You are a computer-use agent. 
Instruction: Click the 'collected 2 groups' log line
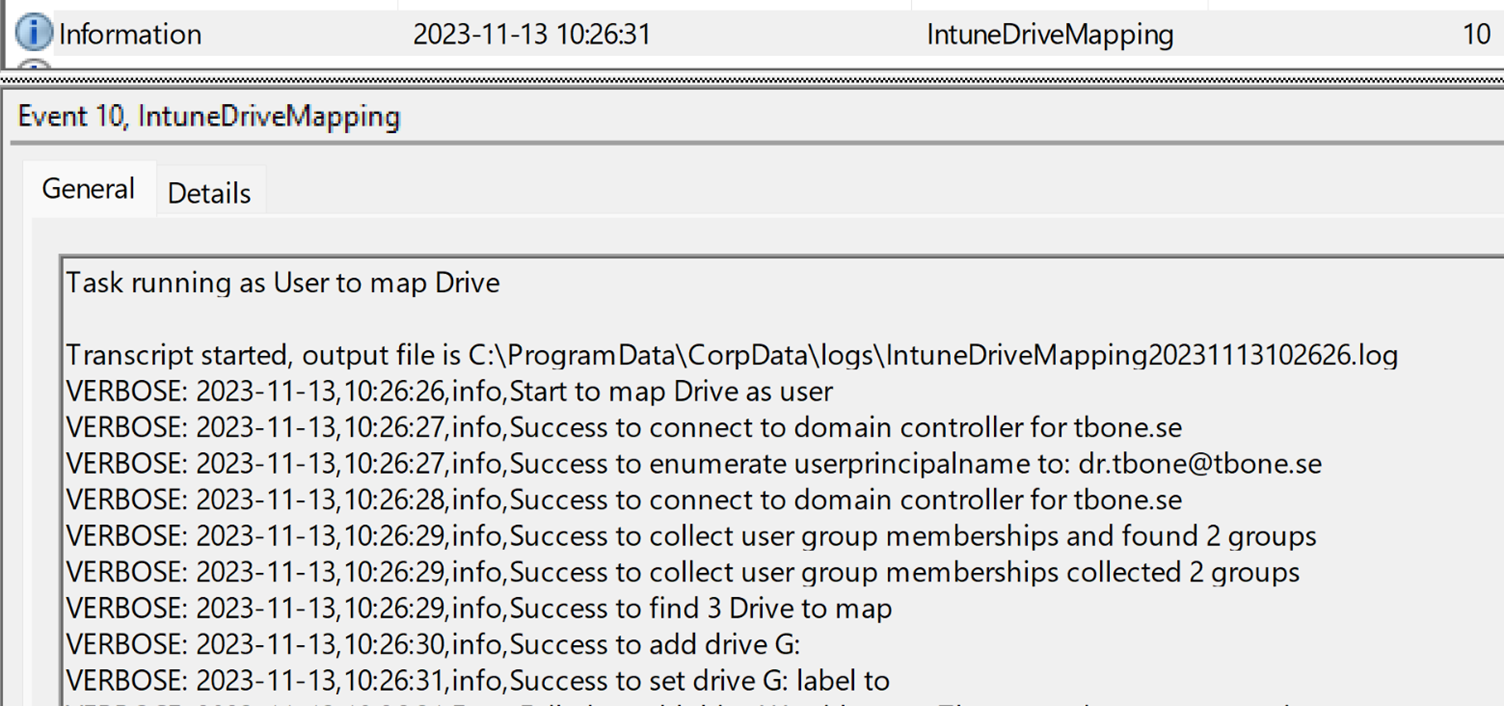point(683,572)
